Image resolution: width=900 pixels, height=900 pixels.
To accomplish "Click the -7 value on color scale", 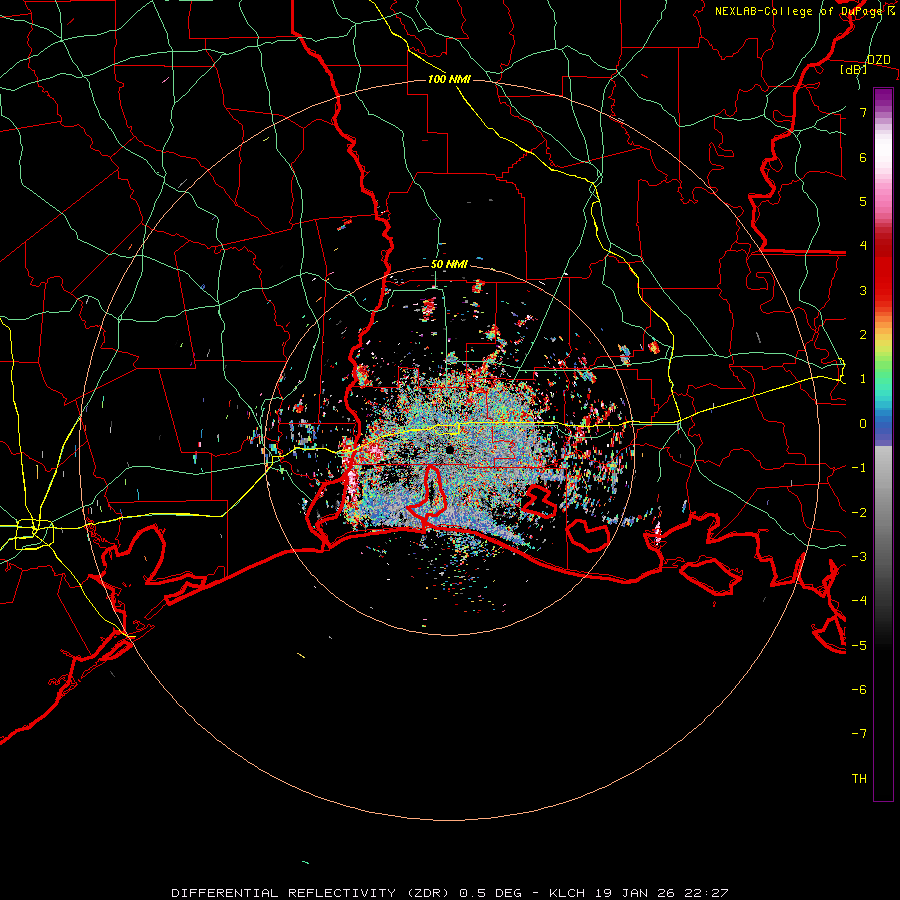I will pyautogui.click(x=859, y=734).
